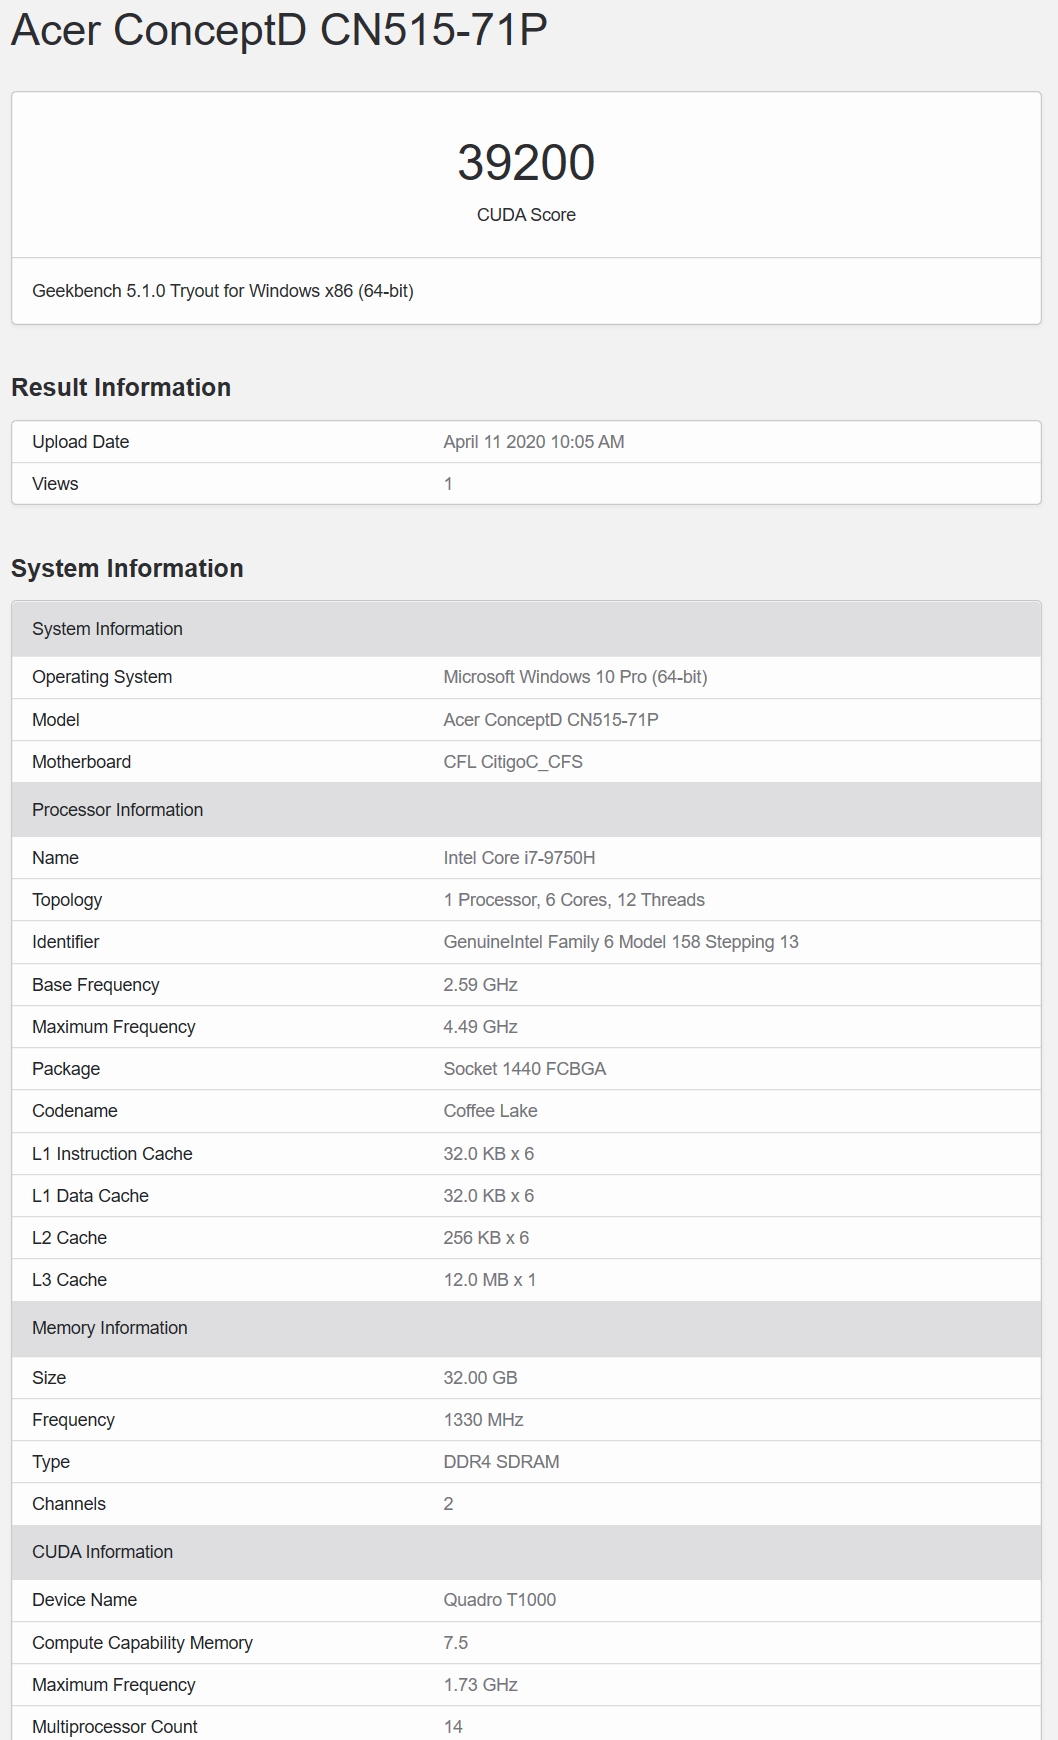Screen dimensions: 1058x1740
Task: Click the Topology value with 6 Cores
Action: click(x=574, y=900)
